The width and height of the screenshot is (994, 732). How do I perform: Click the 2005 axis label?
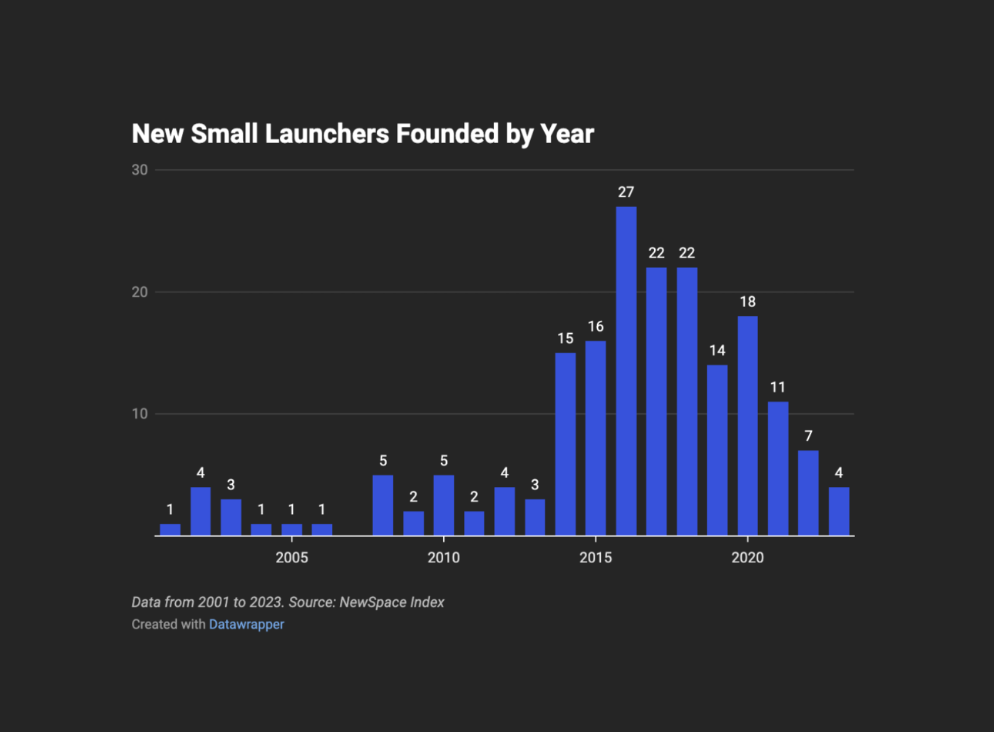pyautogui.click(x=292, y=557)
